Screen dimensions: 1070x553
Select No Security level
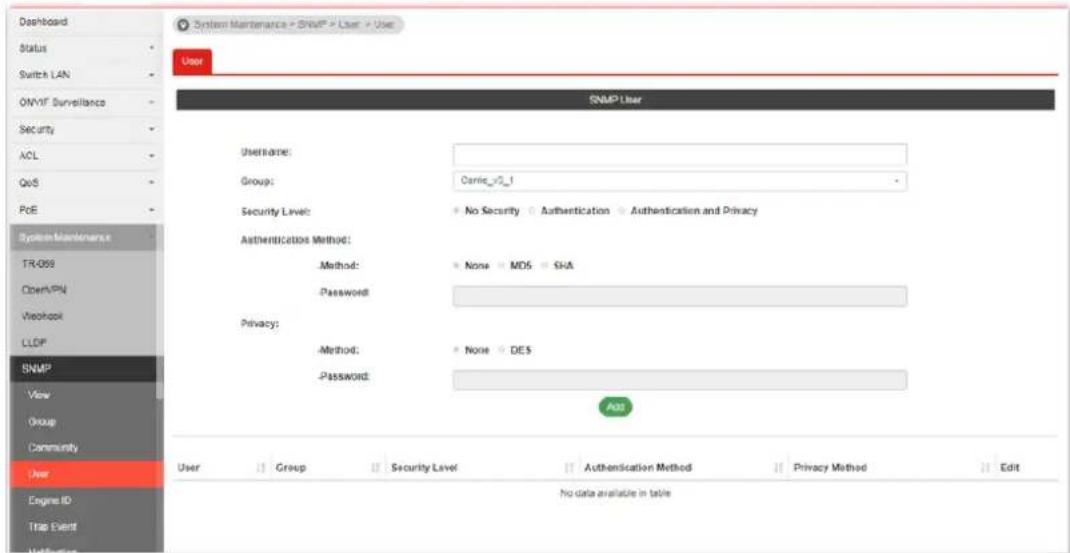(x=455, y=212)
